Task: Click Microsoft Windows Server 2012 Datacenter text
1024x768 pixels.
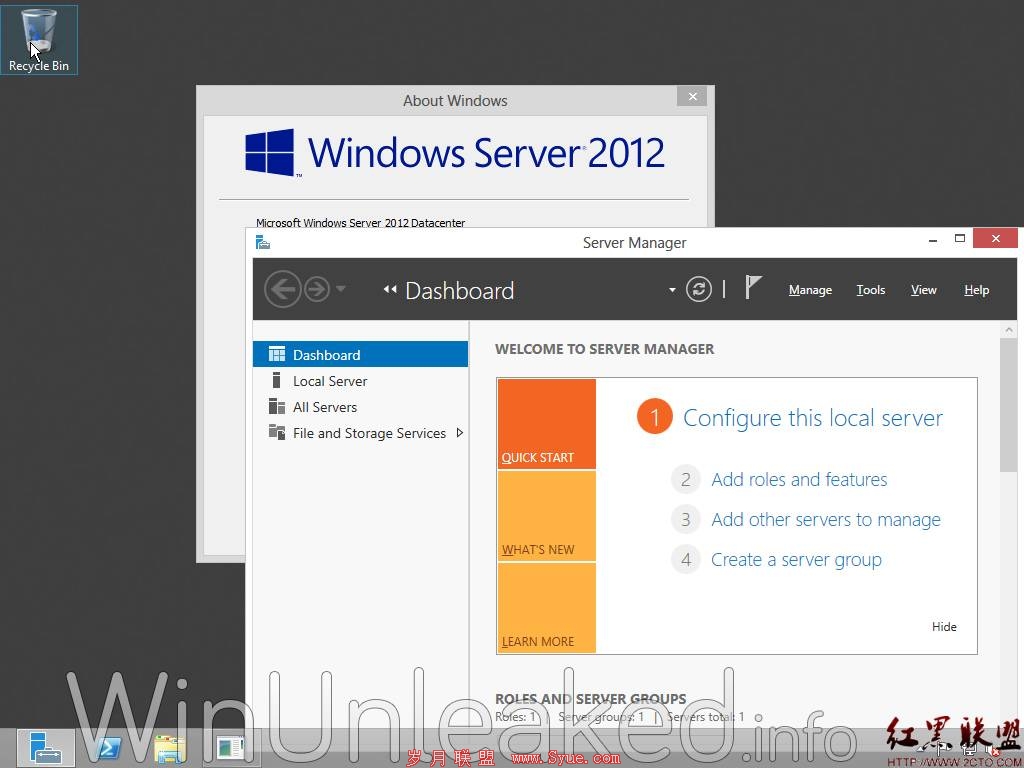Action: click(x=360, y=223)
